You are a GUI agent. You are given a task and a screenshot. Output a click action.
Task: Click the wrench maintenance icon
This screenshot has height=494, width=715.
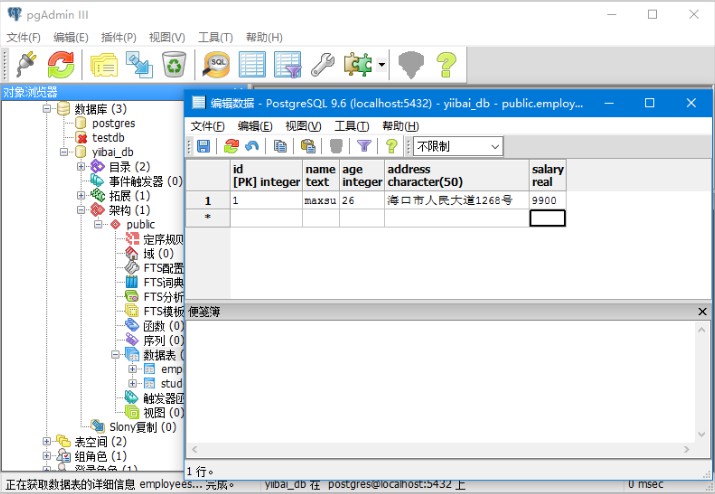[323, 64]
